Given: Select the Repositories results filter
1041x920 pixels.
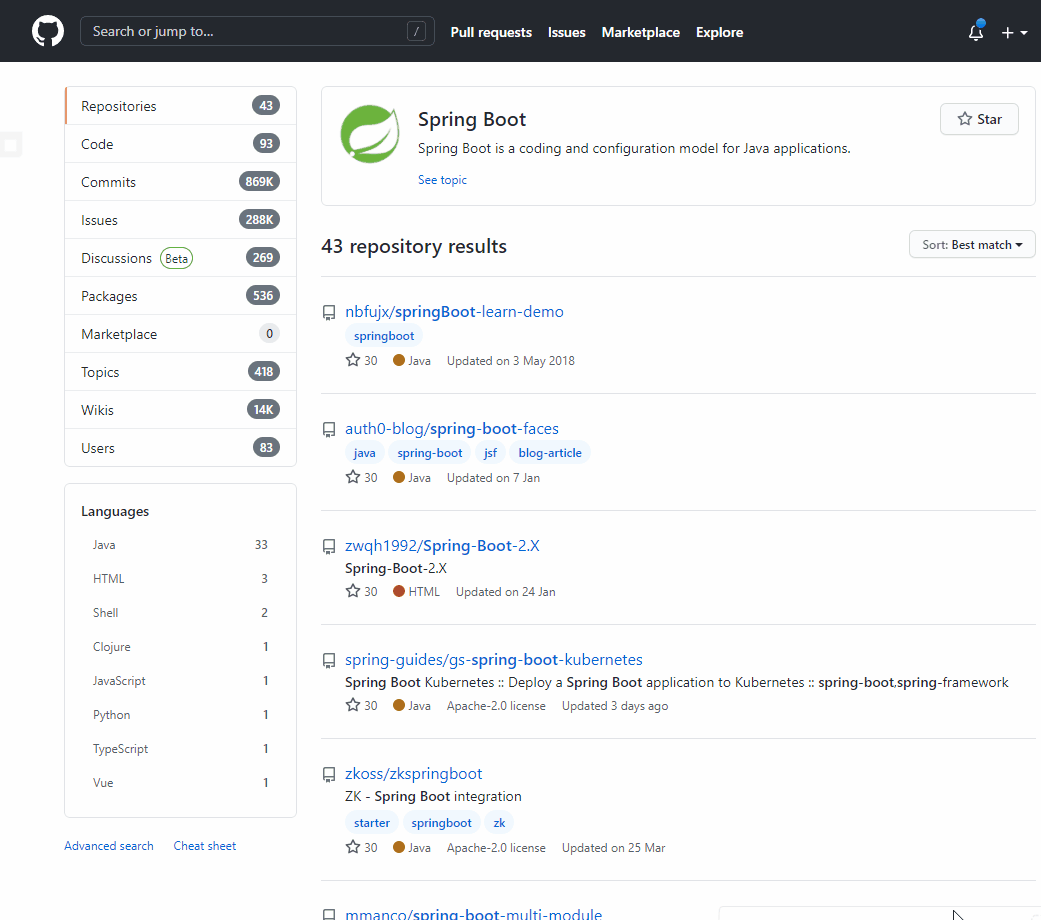Looking at the screenshot, I should click(181, 106).
